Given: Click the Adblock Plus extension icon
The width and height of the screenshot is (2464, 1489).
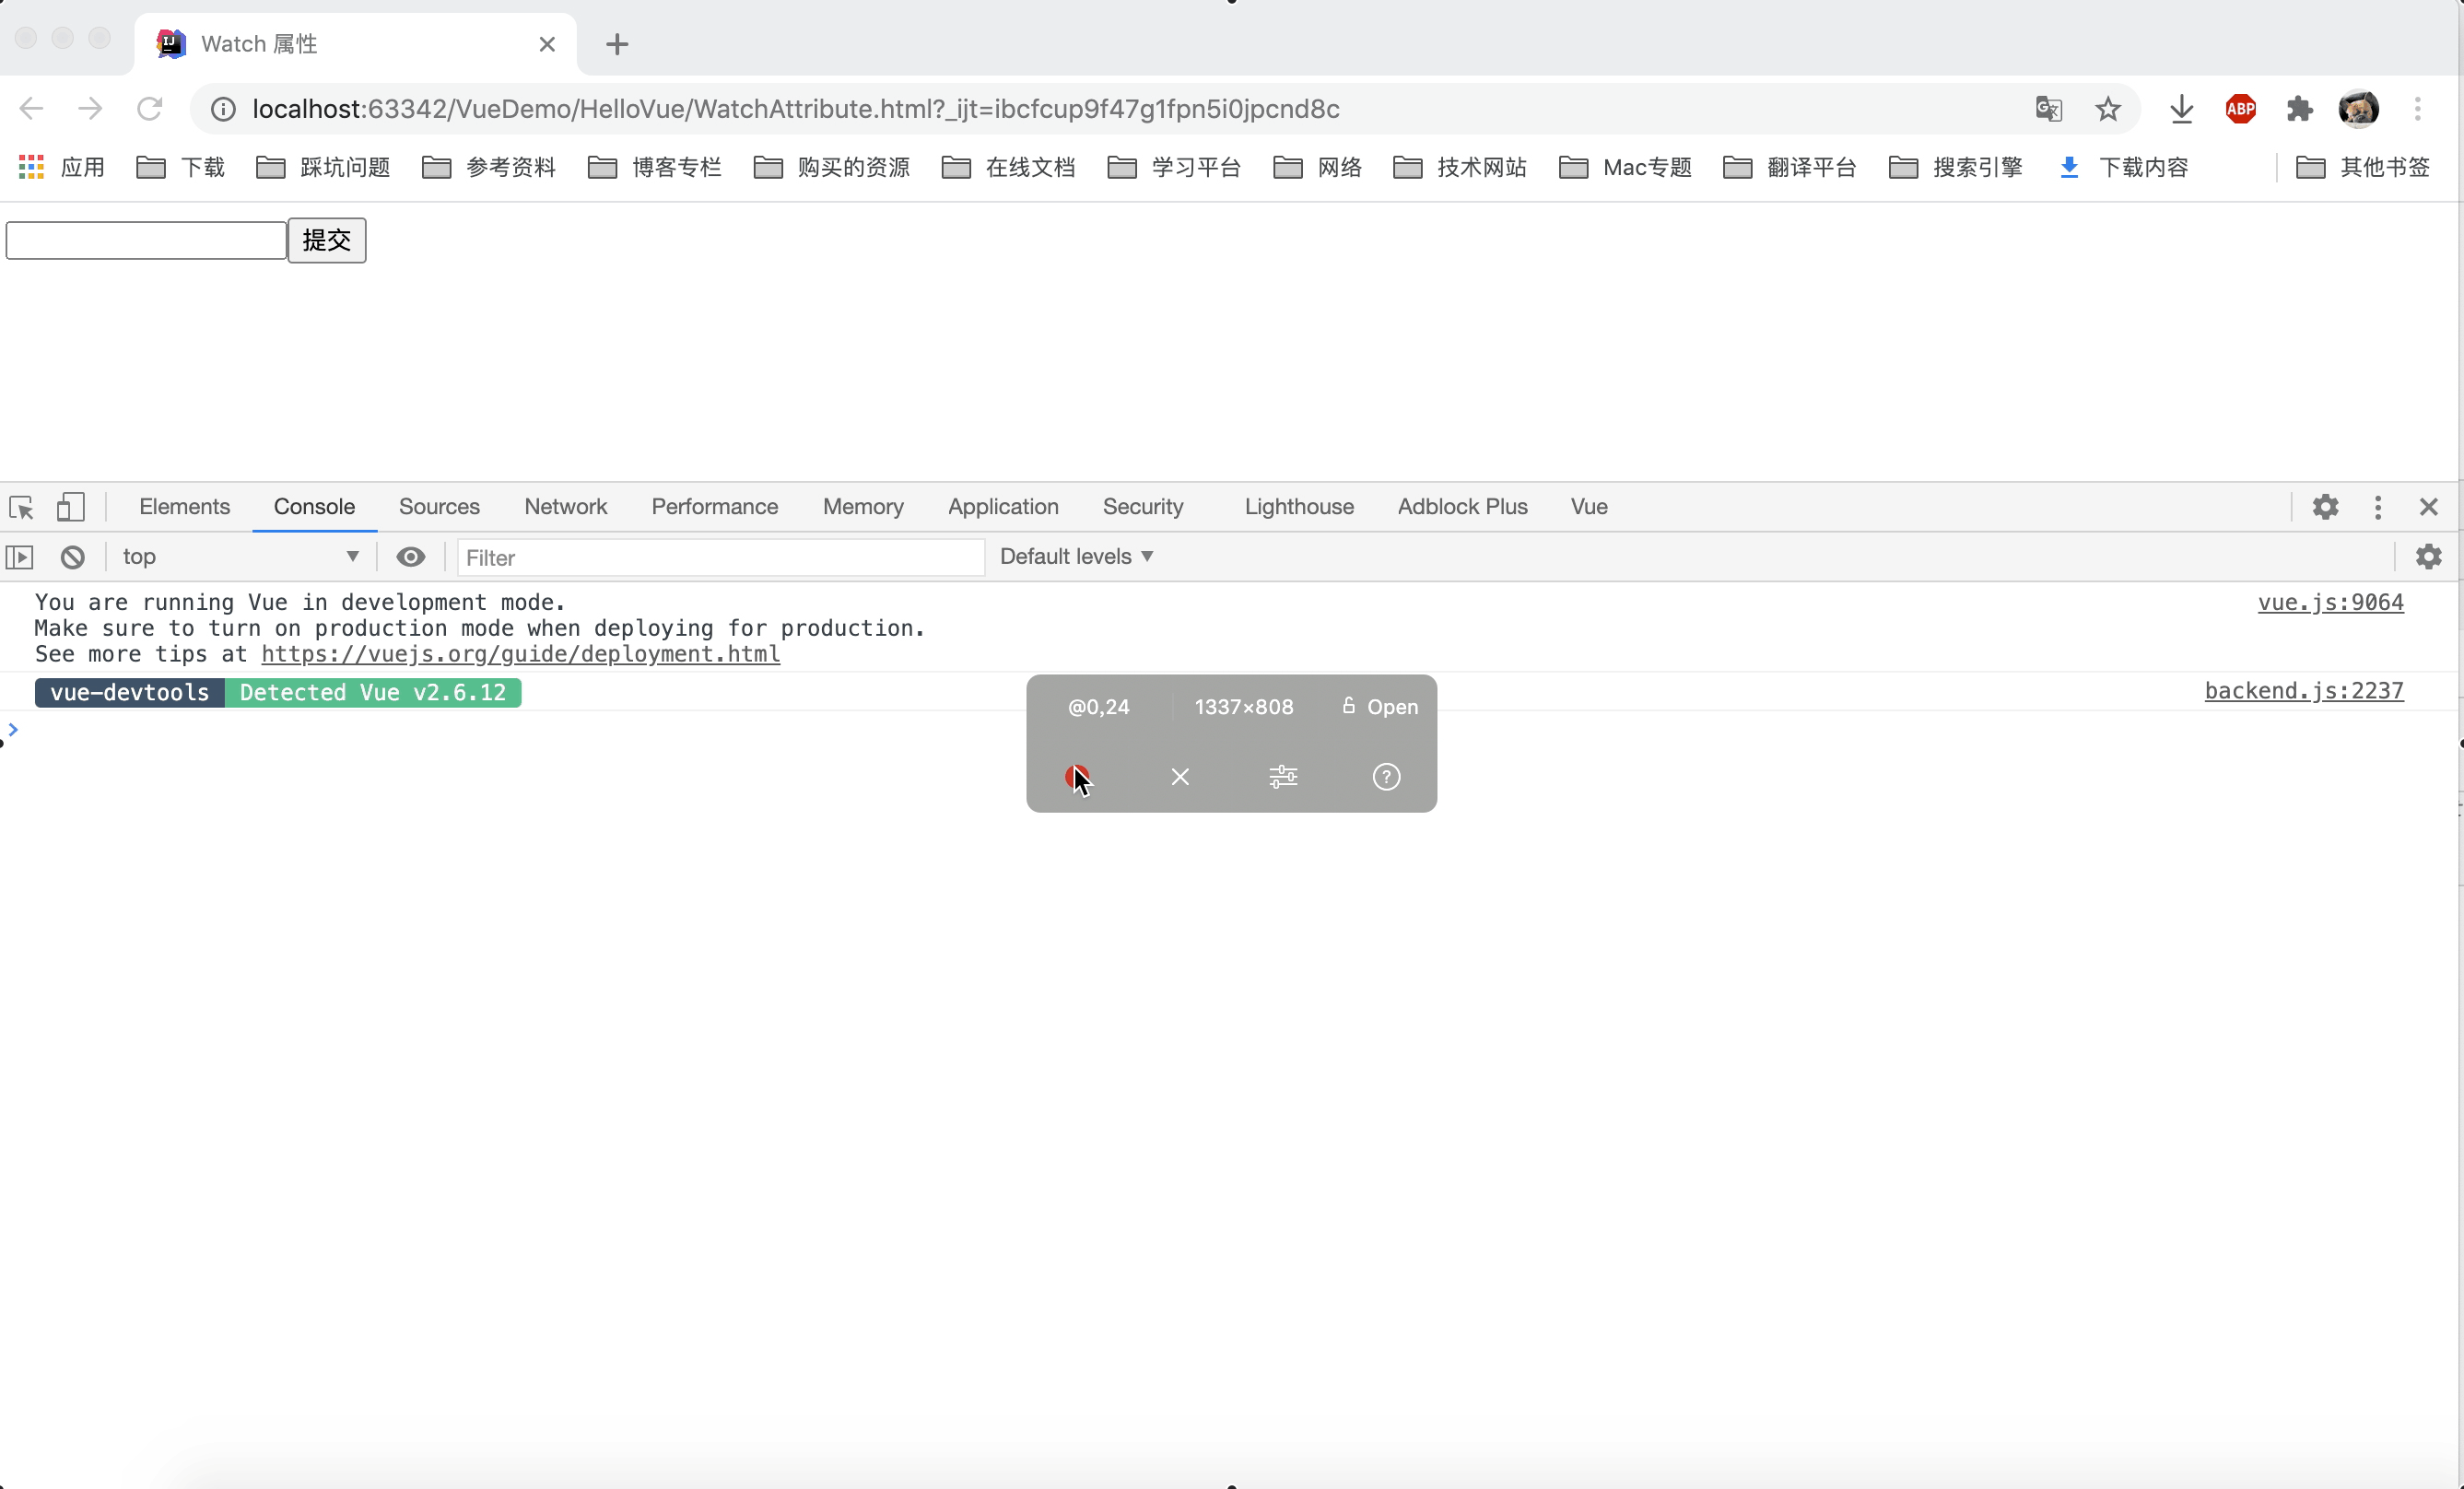Looking at the screenshot, I should click(x=2240, y=109).
